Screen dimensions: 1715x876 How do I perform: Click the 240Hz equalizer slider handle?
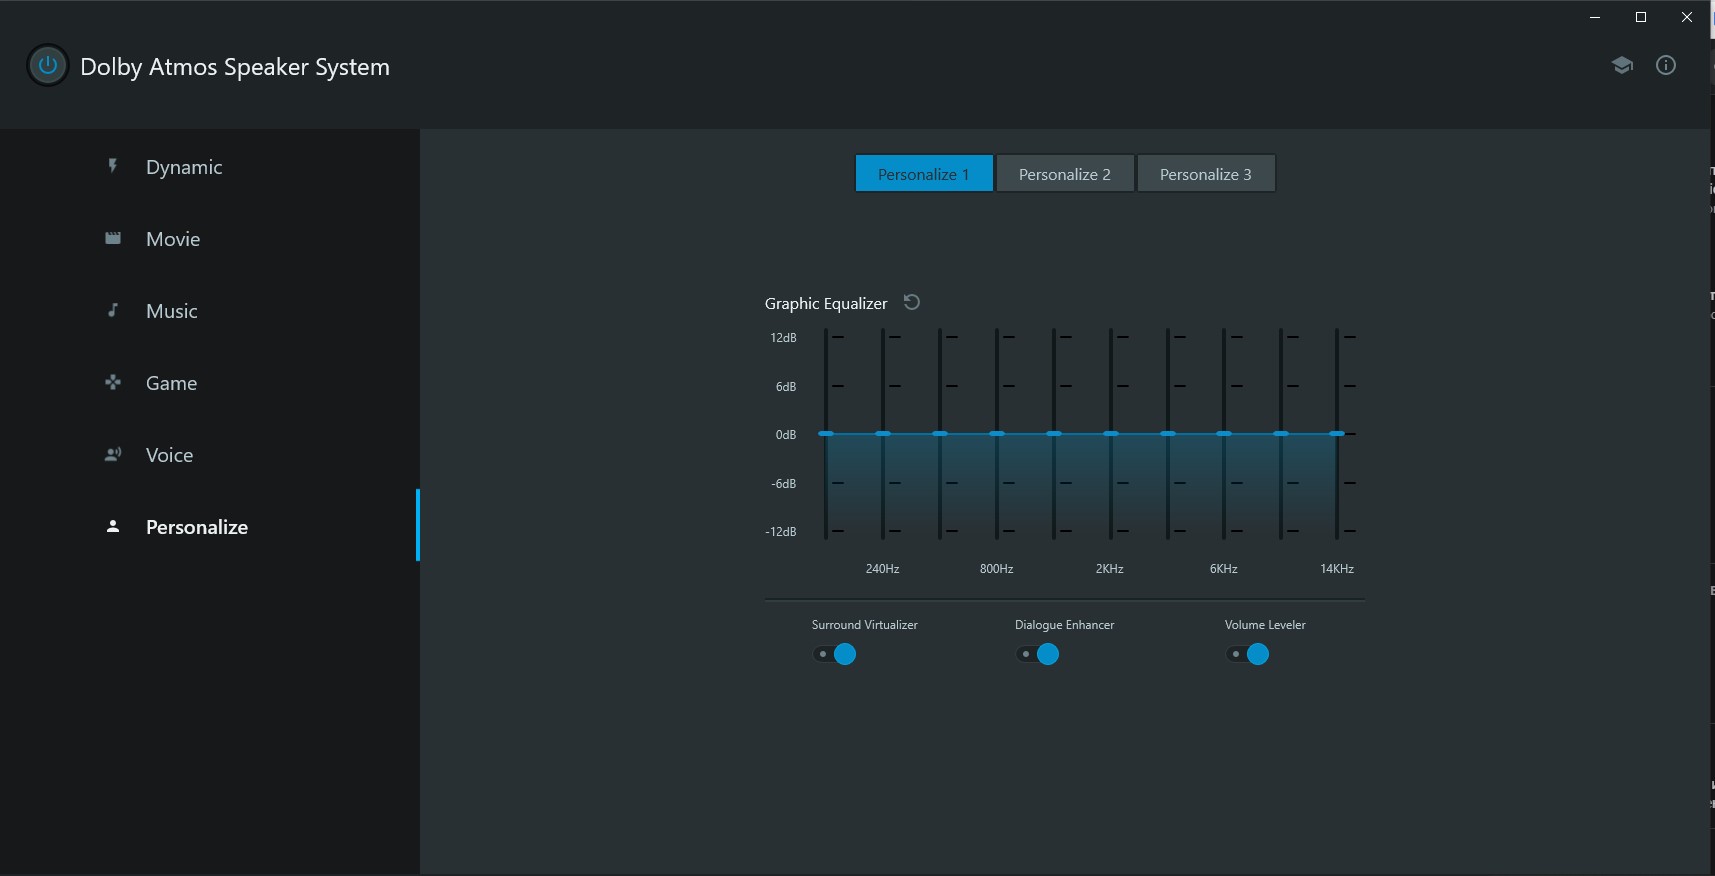[x=883, y=434]
